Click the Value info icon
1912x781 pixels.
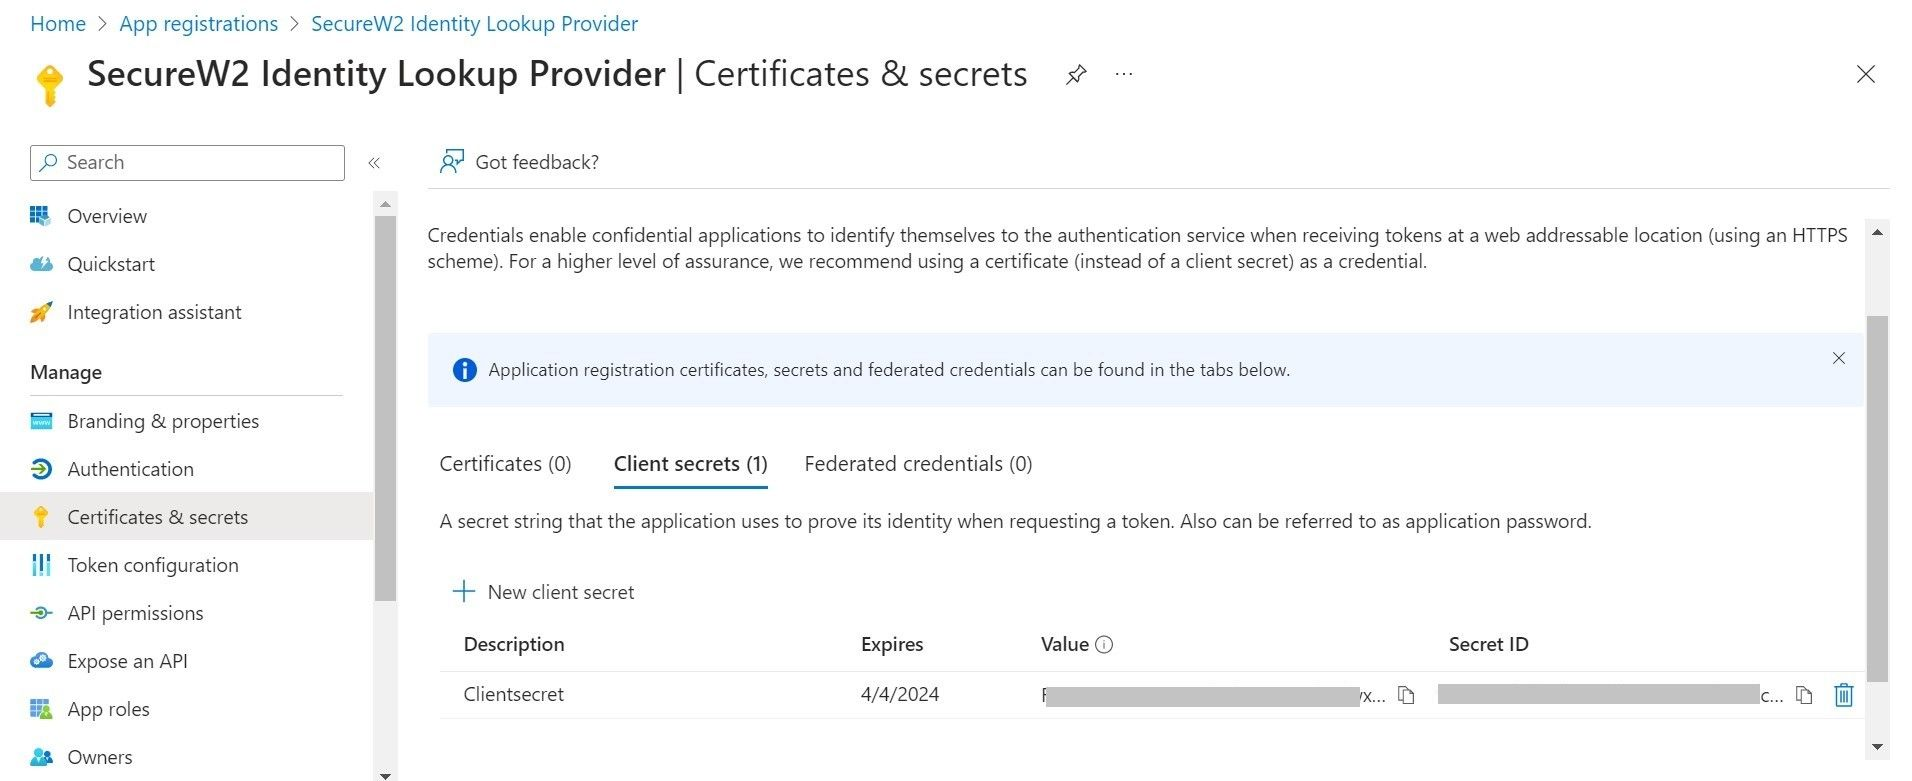[x=1104, y=645]
